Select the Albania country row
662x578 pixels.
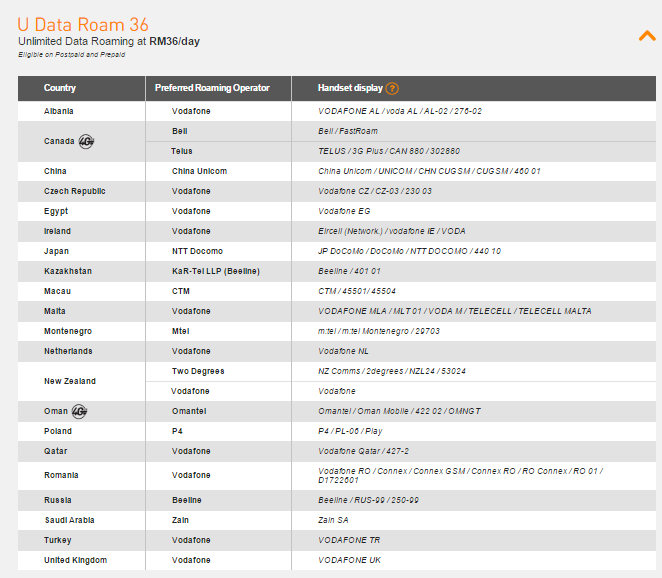[59, 111]
